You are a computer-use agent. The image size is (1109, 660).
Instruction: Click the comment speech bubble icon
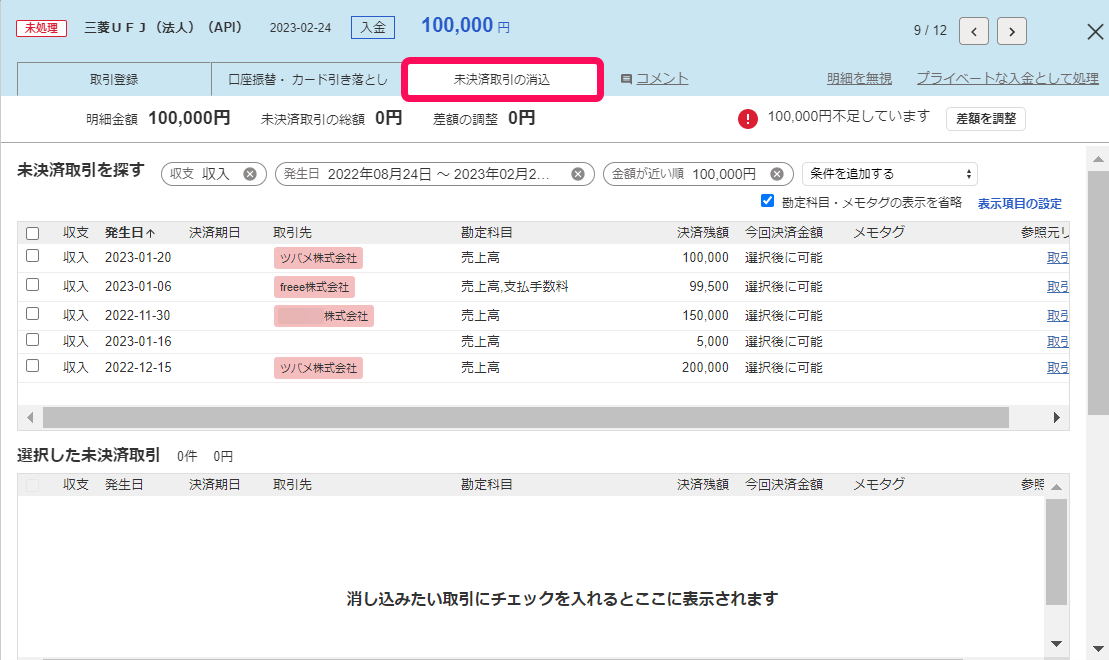[x=626, y=79]
